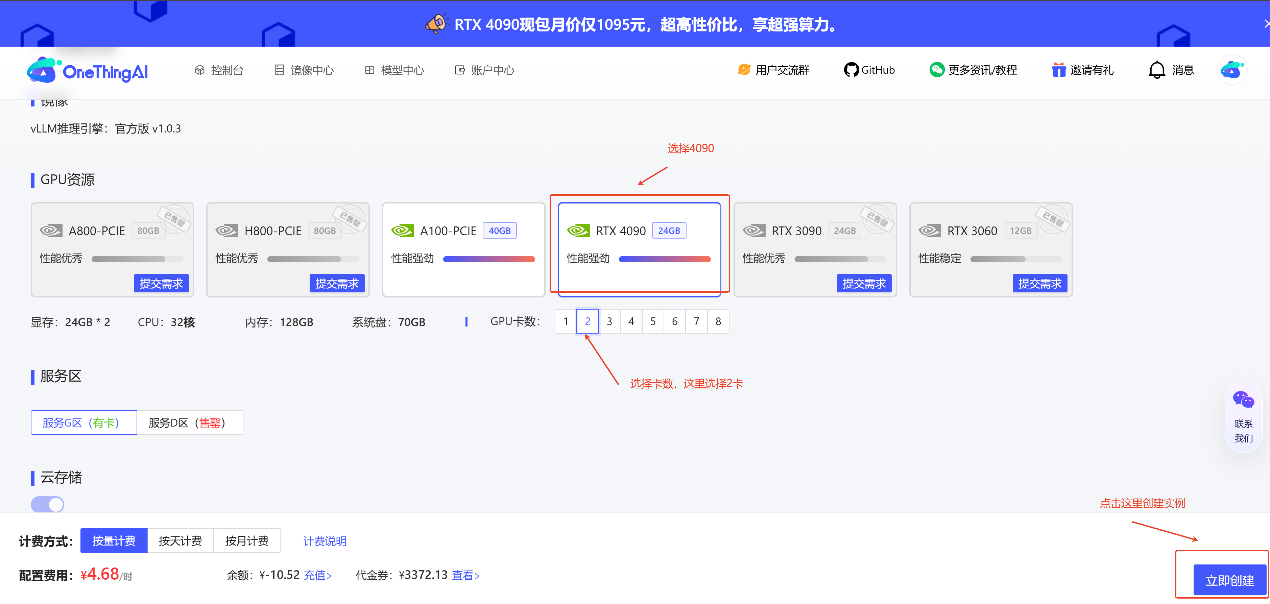
Task: Click the 充值 recharge link
Action: [318, 575]
